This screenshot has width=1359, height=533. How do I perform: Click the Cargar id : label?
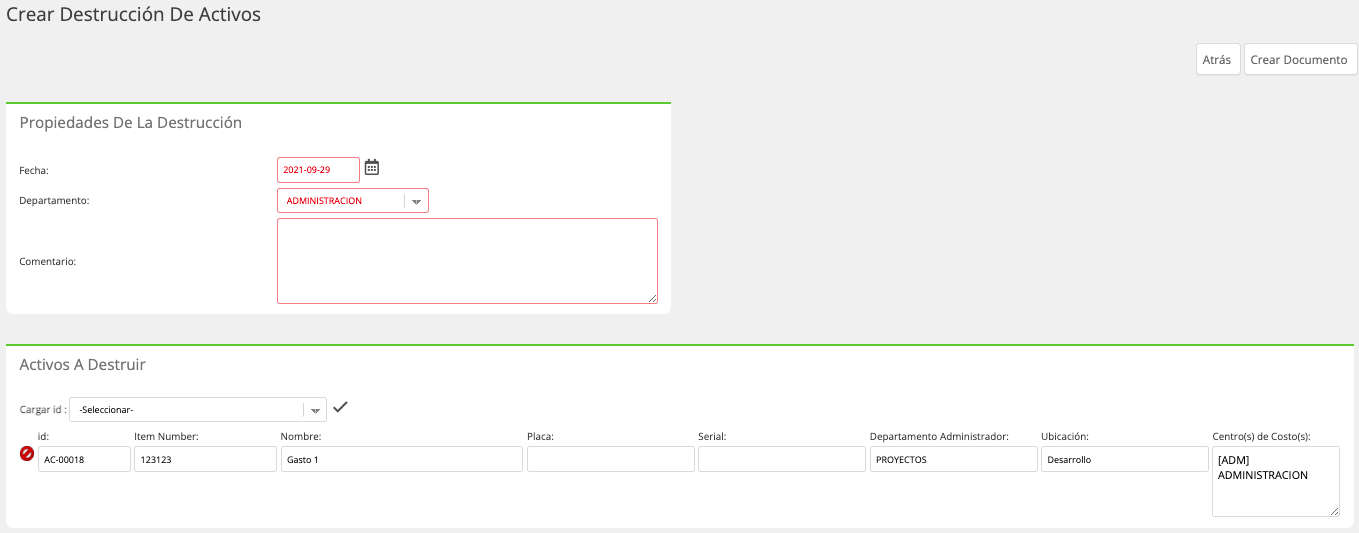point(43,410)
